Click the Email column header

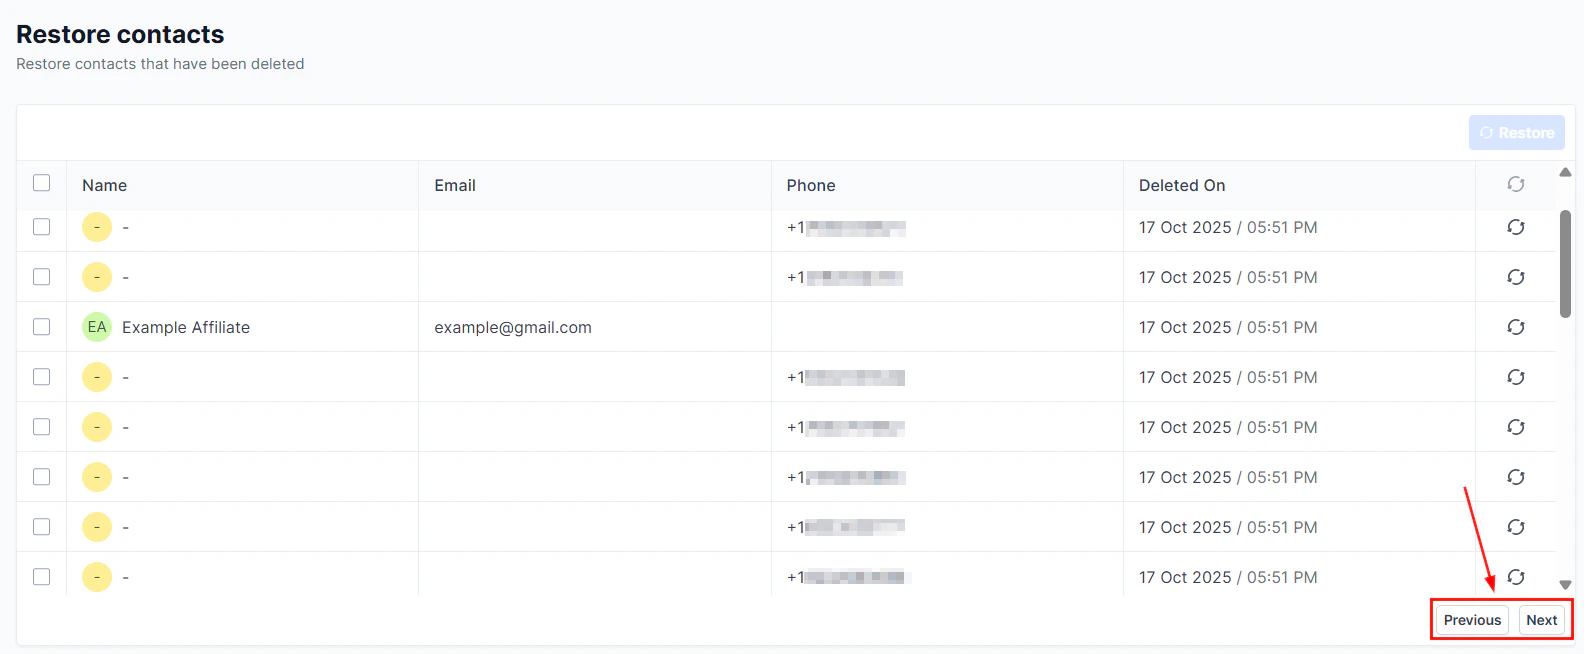[x=455, y=185]
